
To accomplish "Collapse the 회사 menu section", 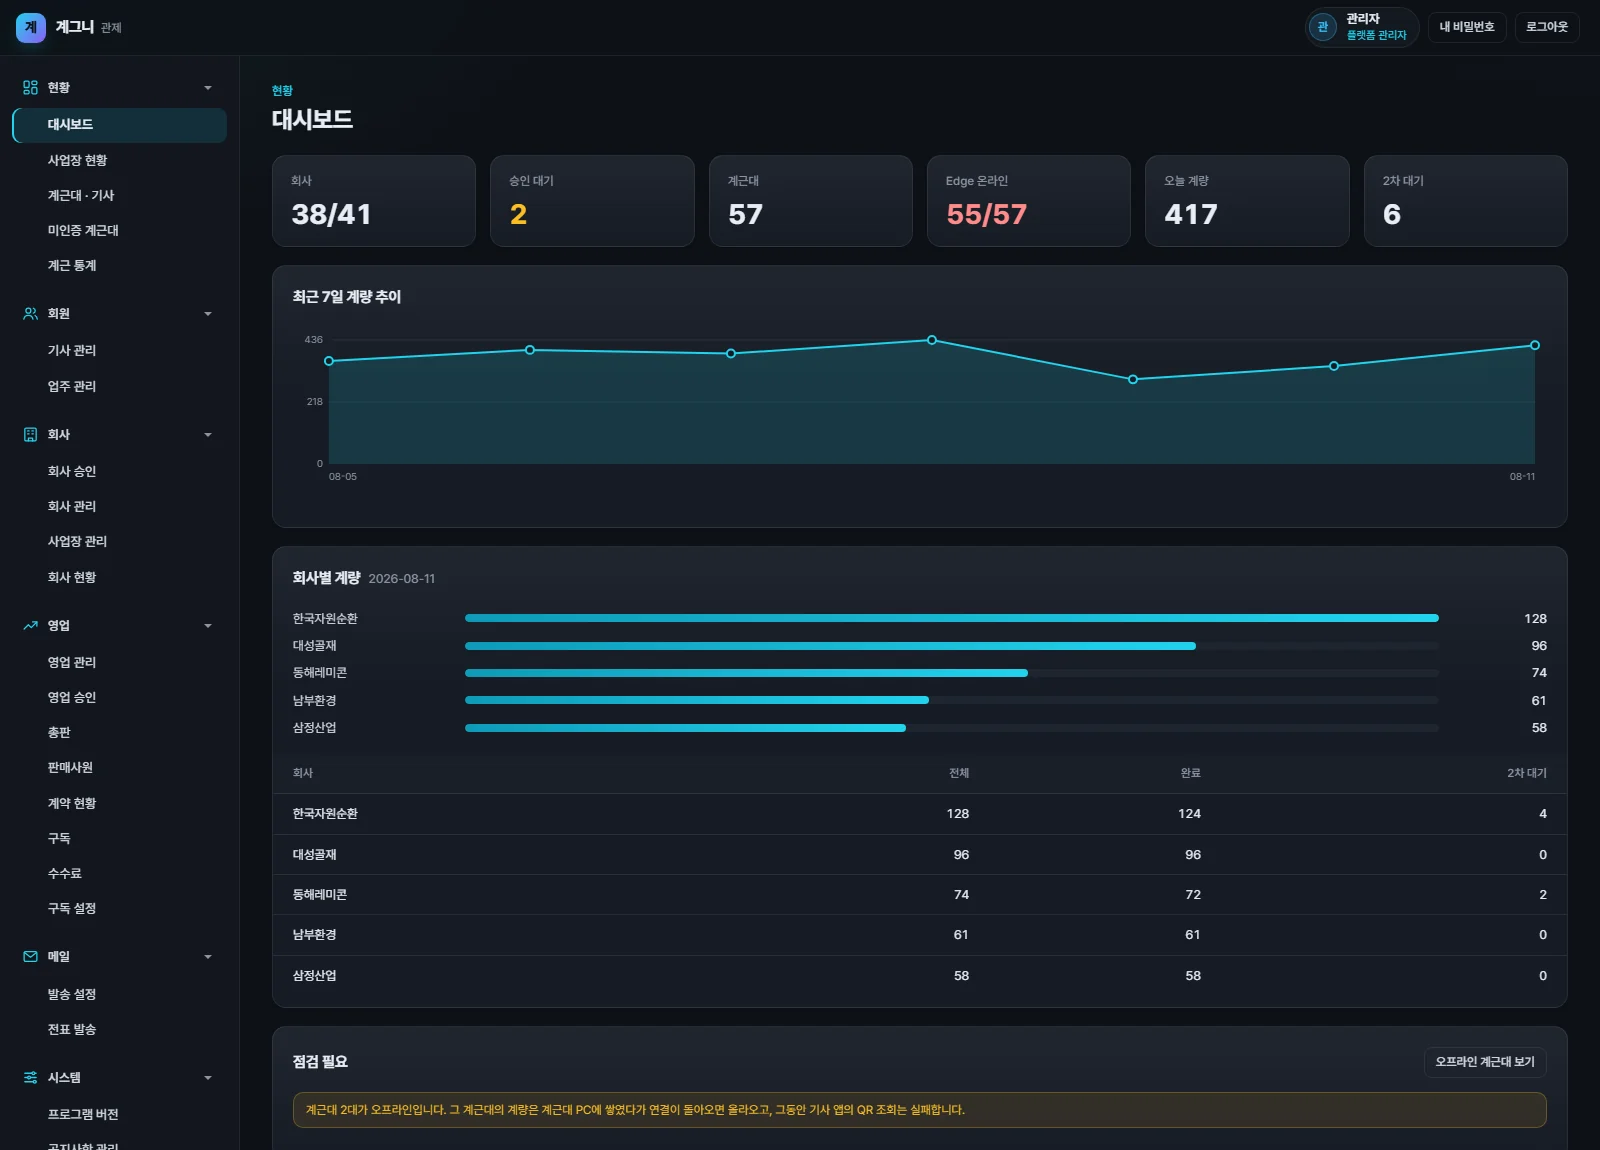I will 208,435.
